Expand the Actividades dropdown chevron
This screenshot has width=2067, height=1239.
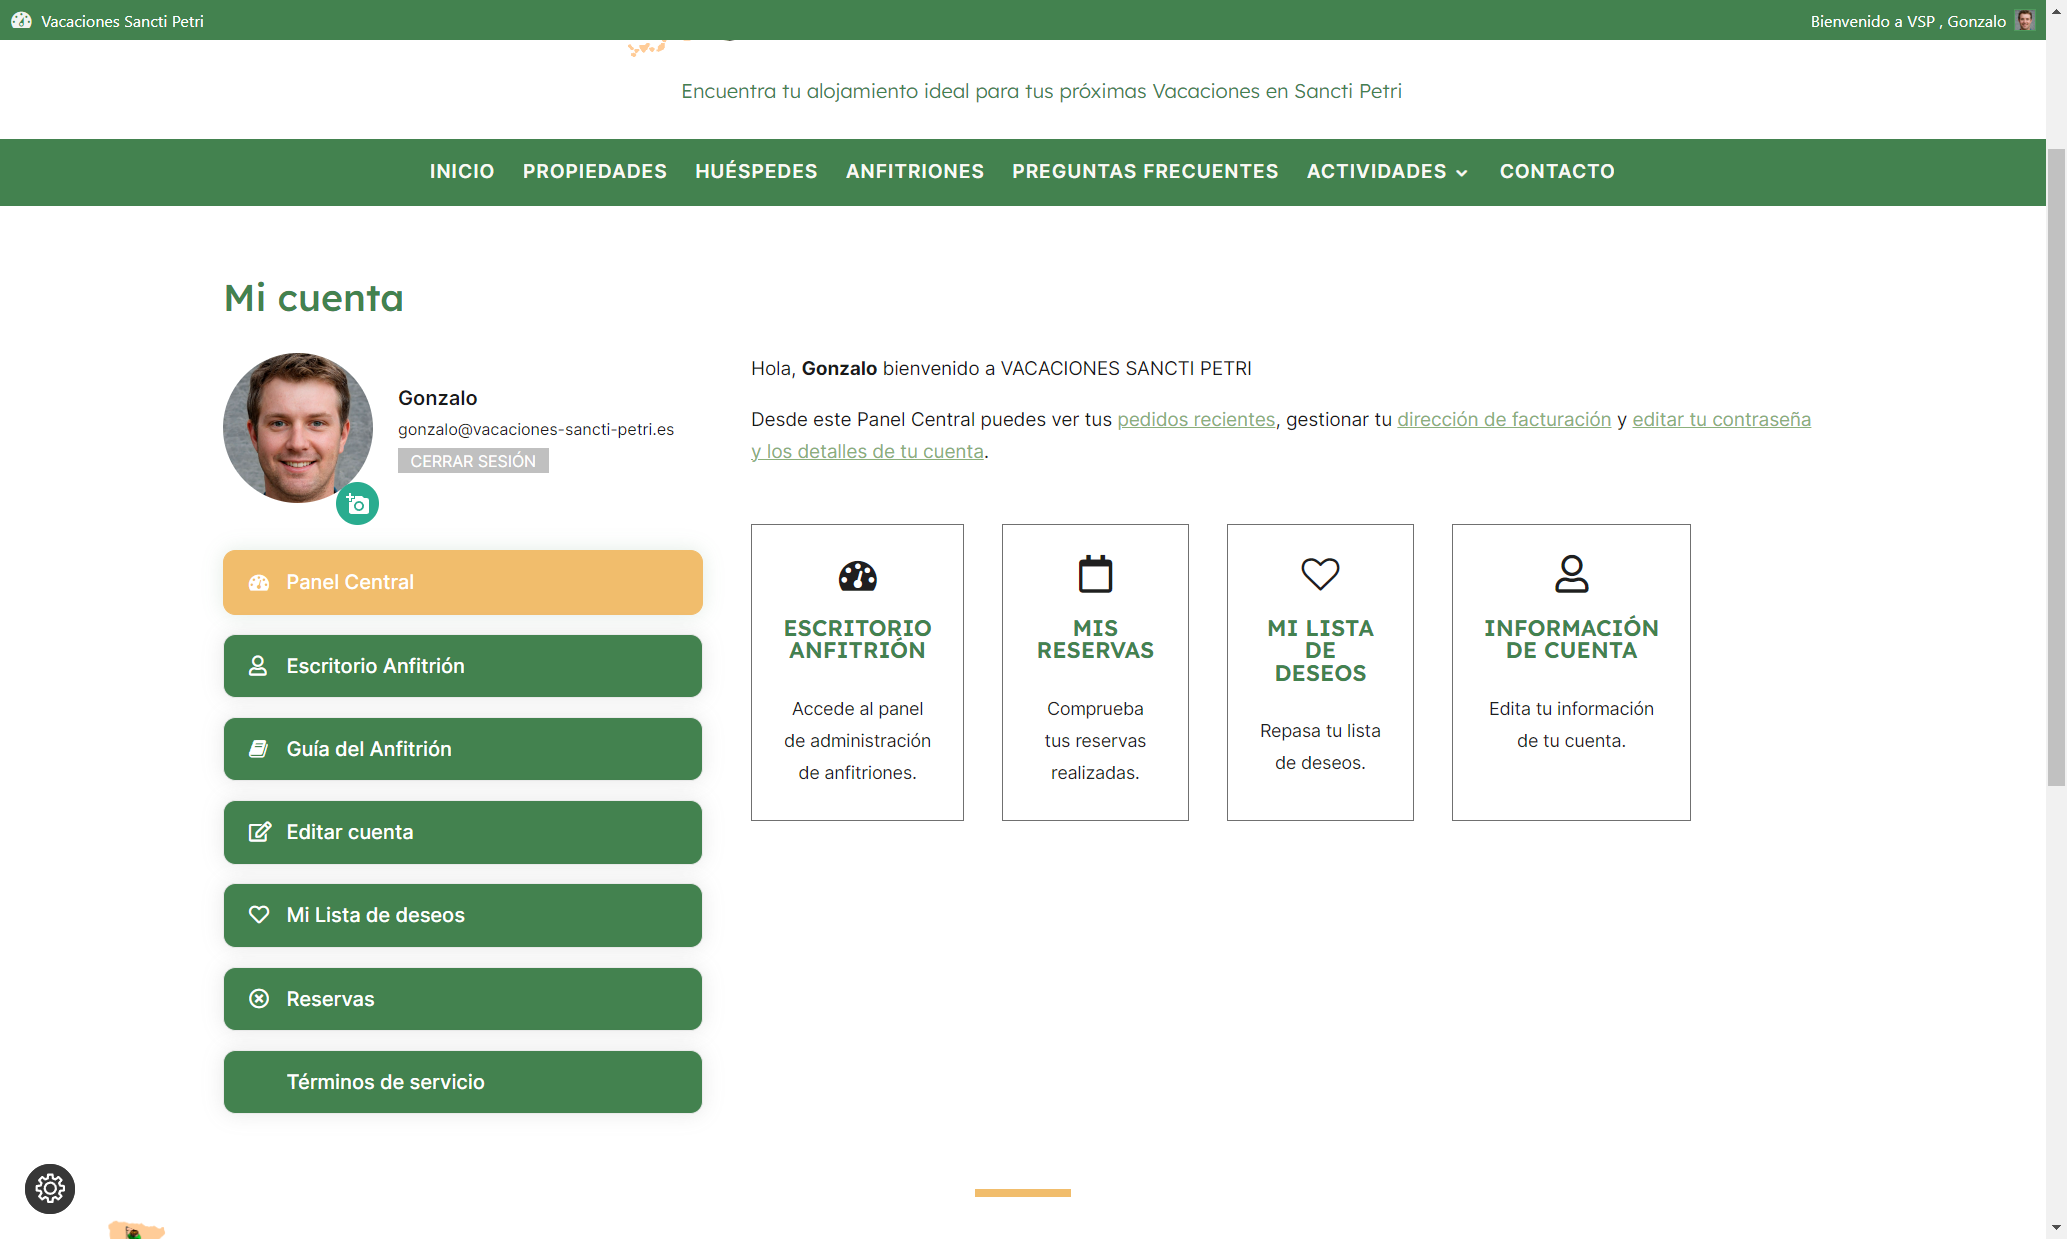pos(1462,173)
